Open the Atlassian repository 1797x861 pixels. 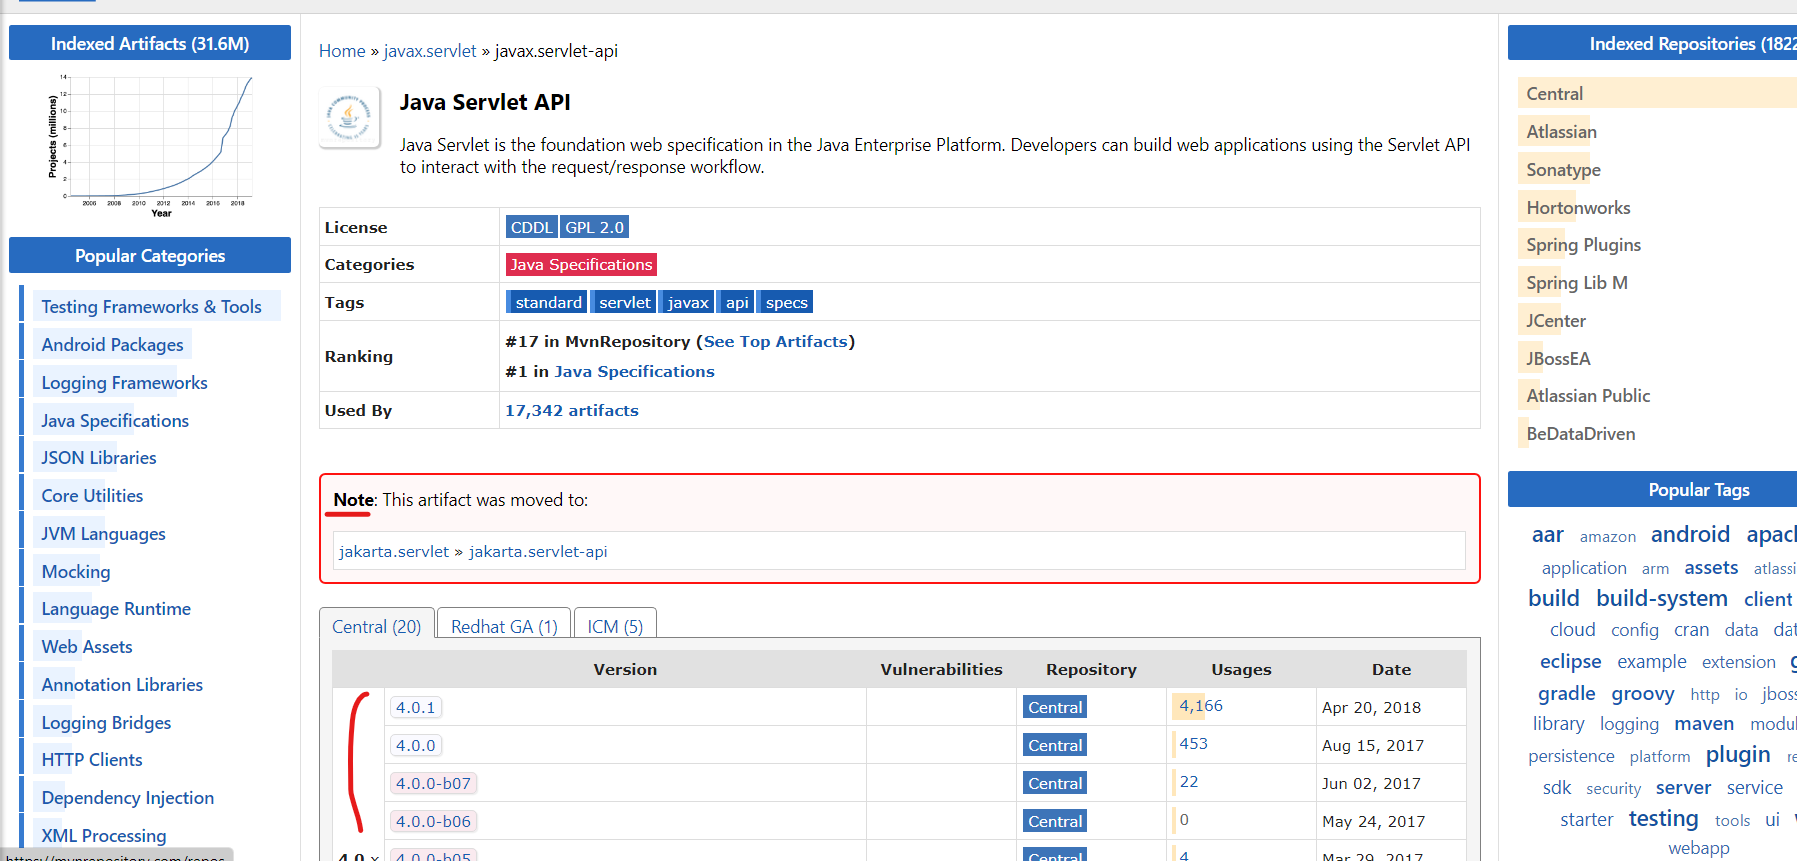tap(1561, 132)
